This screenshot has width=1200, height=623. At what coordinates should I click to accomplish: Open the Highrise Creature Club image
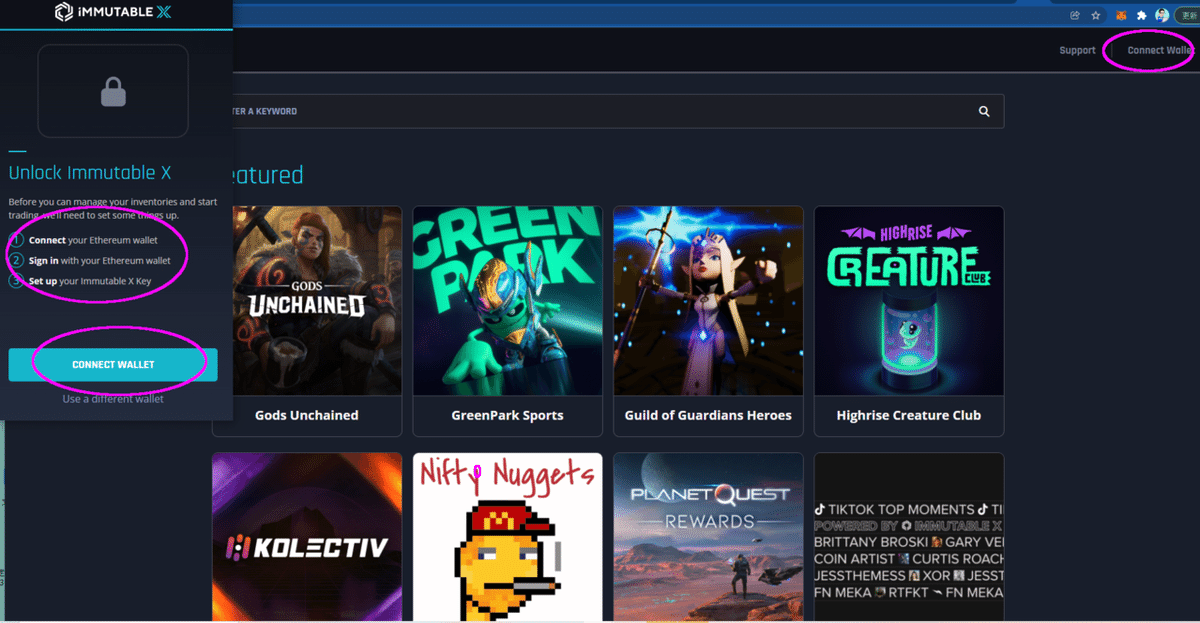(x=909, y=300)
